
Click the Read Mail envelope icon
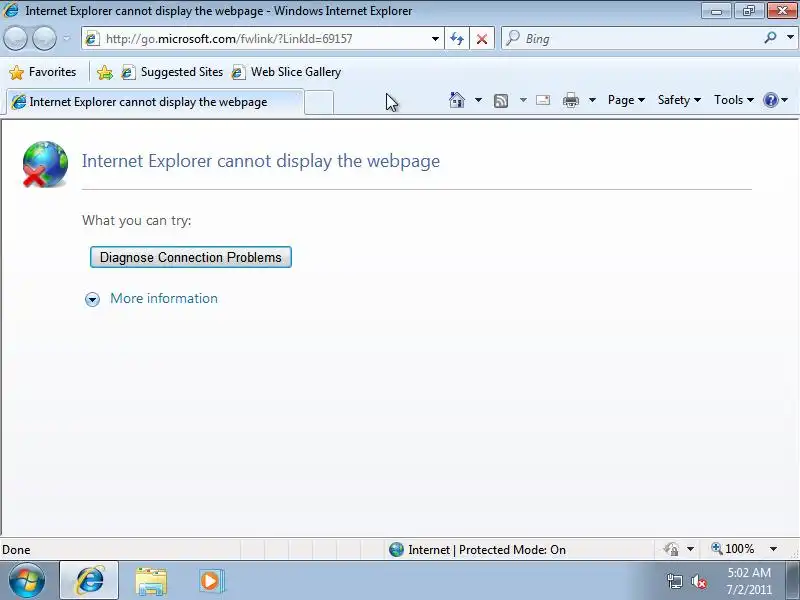pos(543,100)
